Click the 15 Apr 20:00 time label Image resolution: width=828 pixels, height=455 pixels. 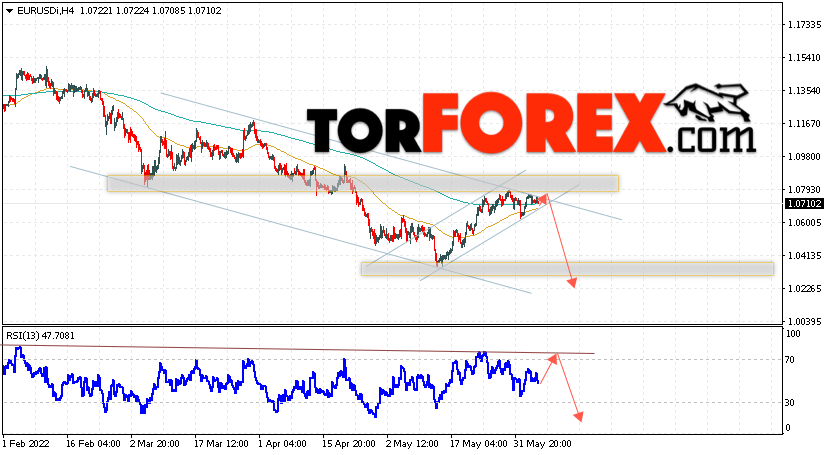click(x=349, y=444)
